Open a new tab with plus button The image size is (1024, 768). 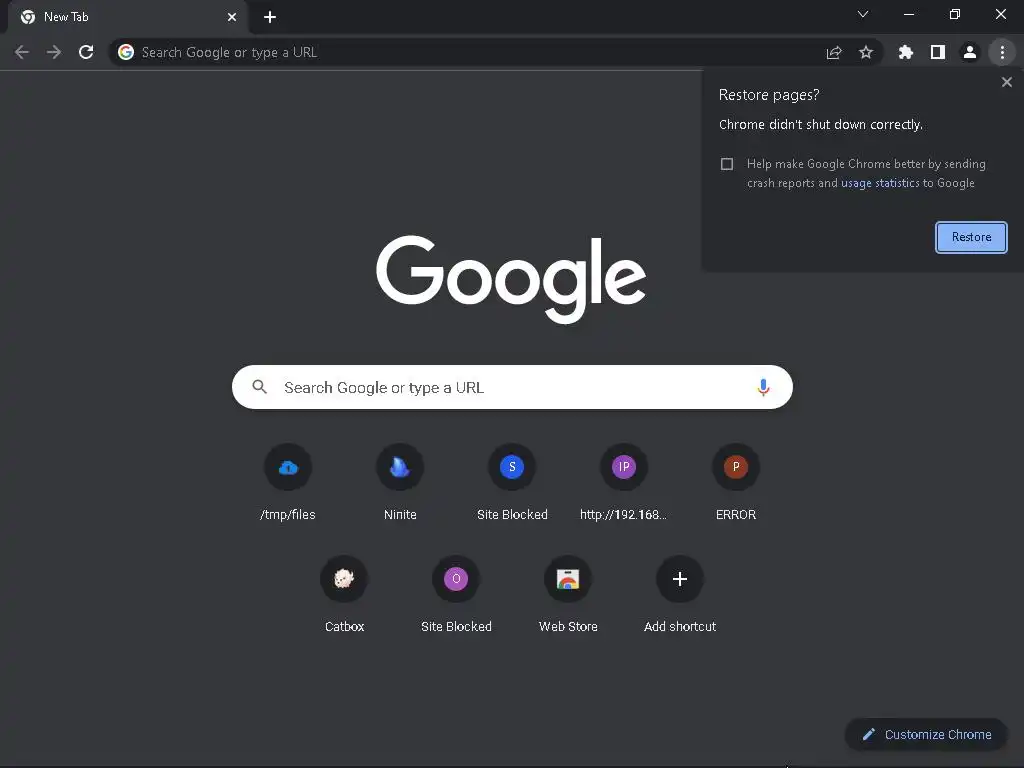pyautogui.click(x=270, y=17)
